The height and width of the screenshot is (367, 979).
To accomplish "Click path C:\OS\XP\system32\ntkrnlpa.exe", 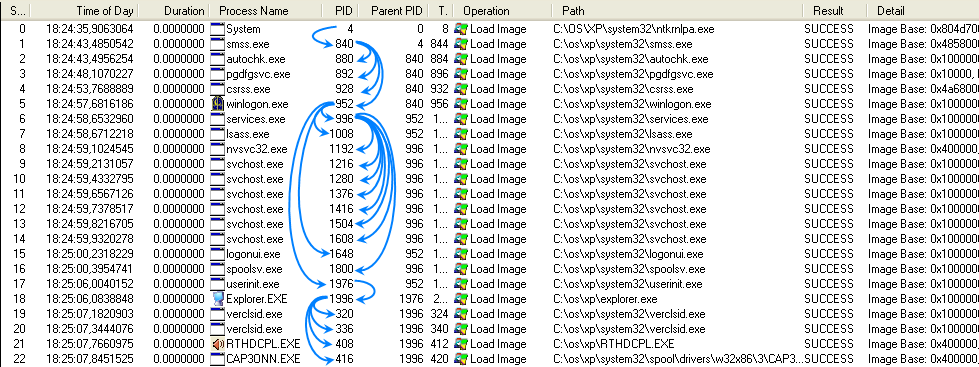I will [x=634, y=29].
